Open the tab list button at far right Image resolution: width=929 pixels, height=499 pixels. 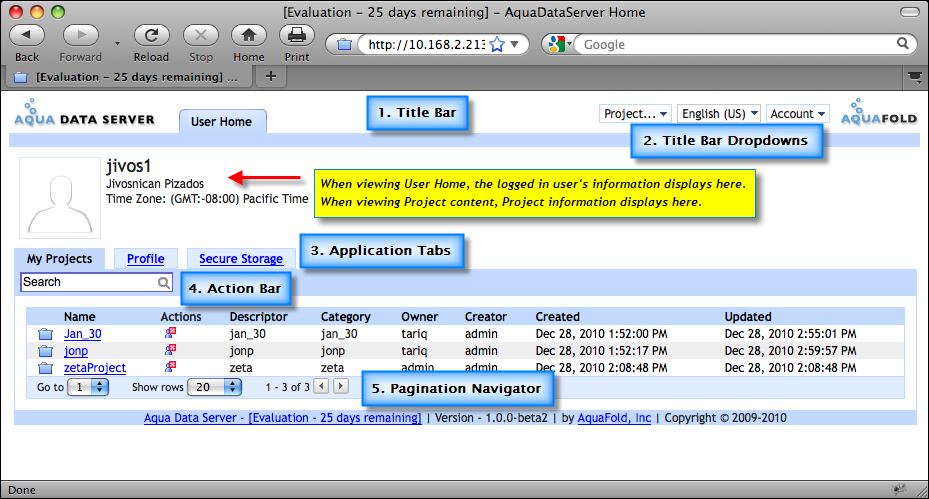tap(915, 76)
